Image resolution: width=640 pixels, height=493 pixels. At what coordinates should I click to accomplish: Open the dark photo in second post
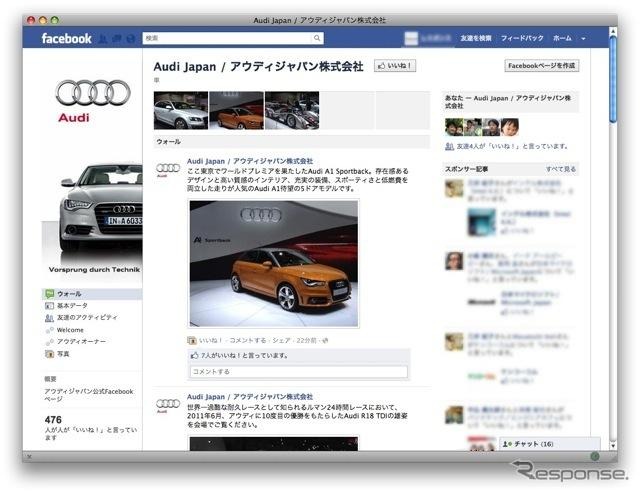[273, 444]
